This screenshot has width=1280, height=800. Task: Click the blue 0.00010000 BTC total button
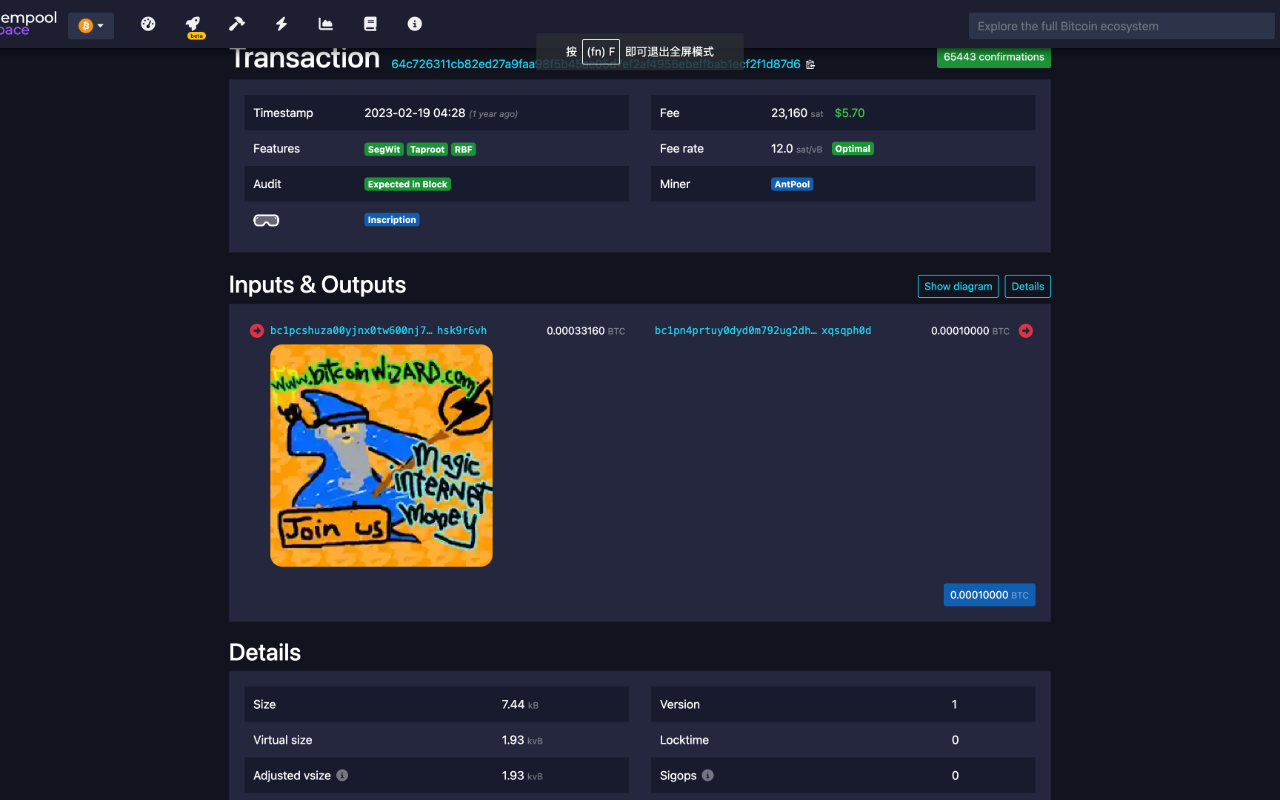[989, 595]
